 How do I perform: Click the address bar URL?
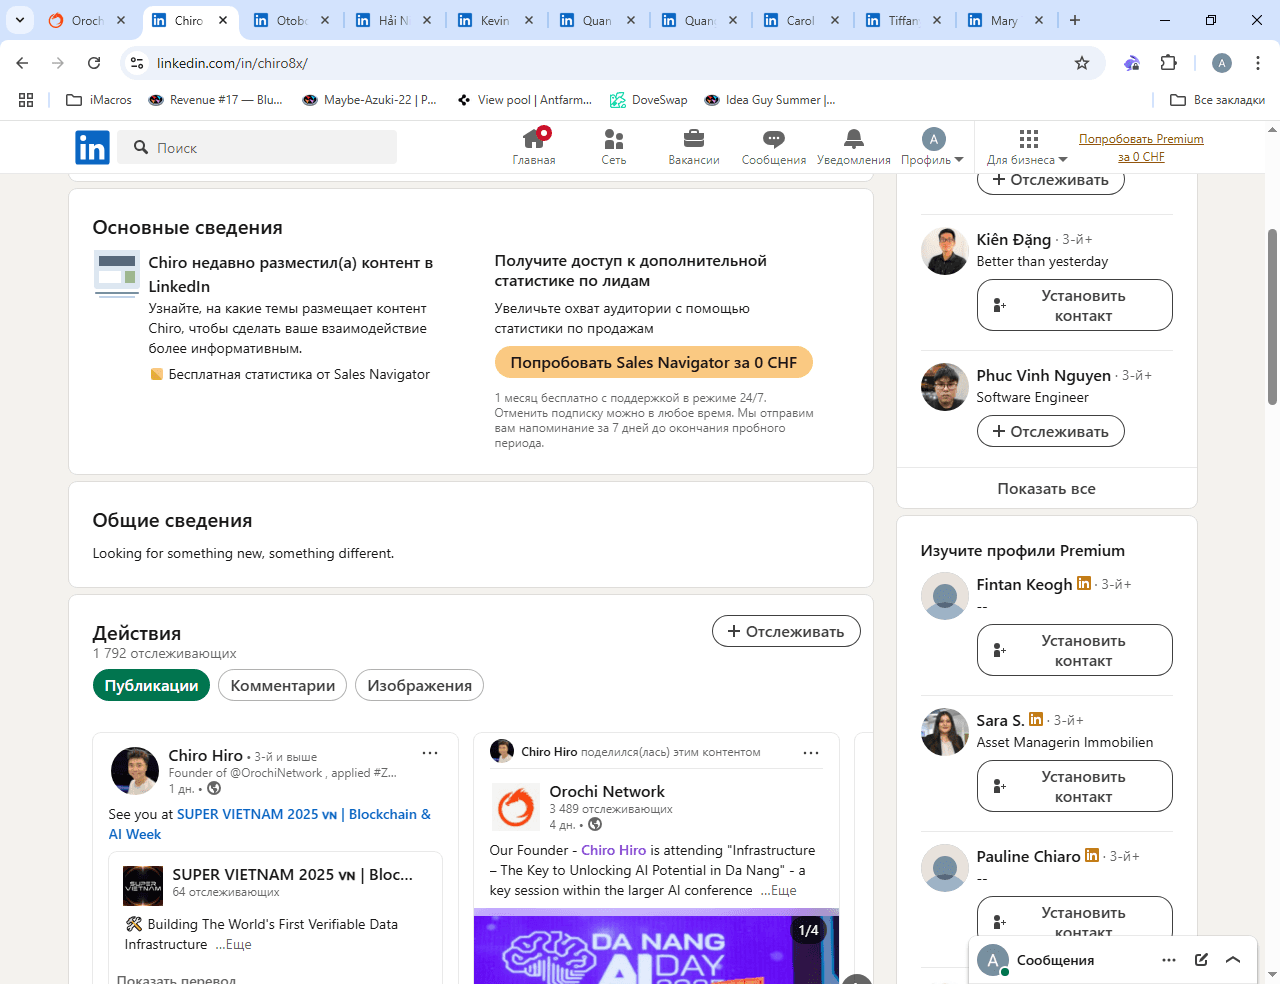232,63
